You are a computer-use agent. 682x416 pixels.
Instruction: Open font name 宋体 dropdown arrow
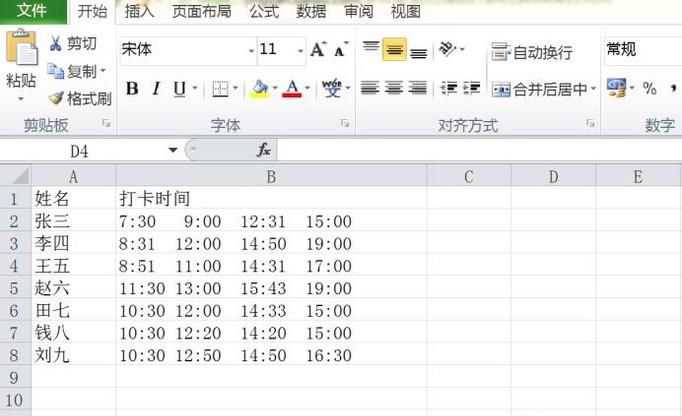(251, 51)
